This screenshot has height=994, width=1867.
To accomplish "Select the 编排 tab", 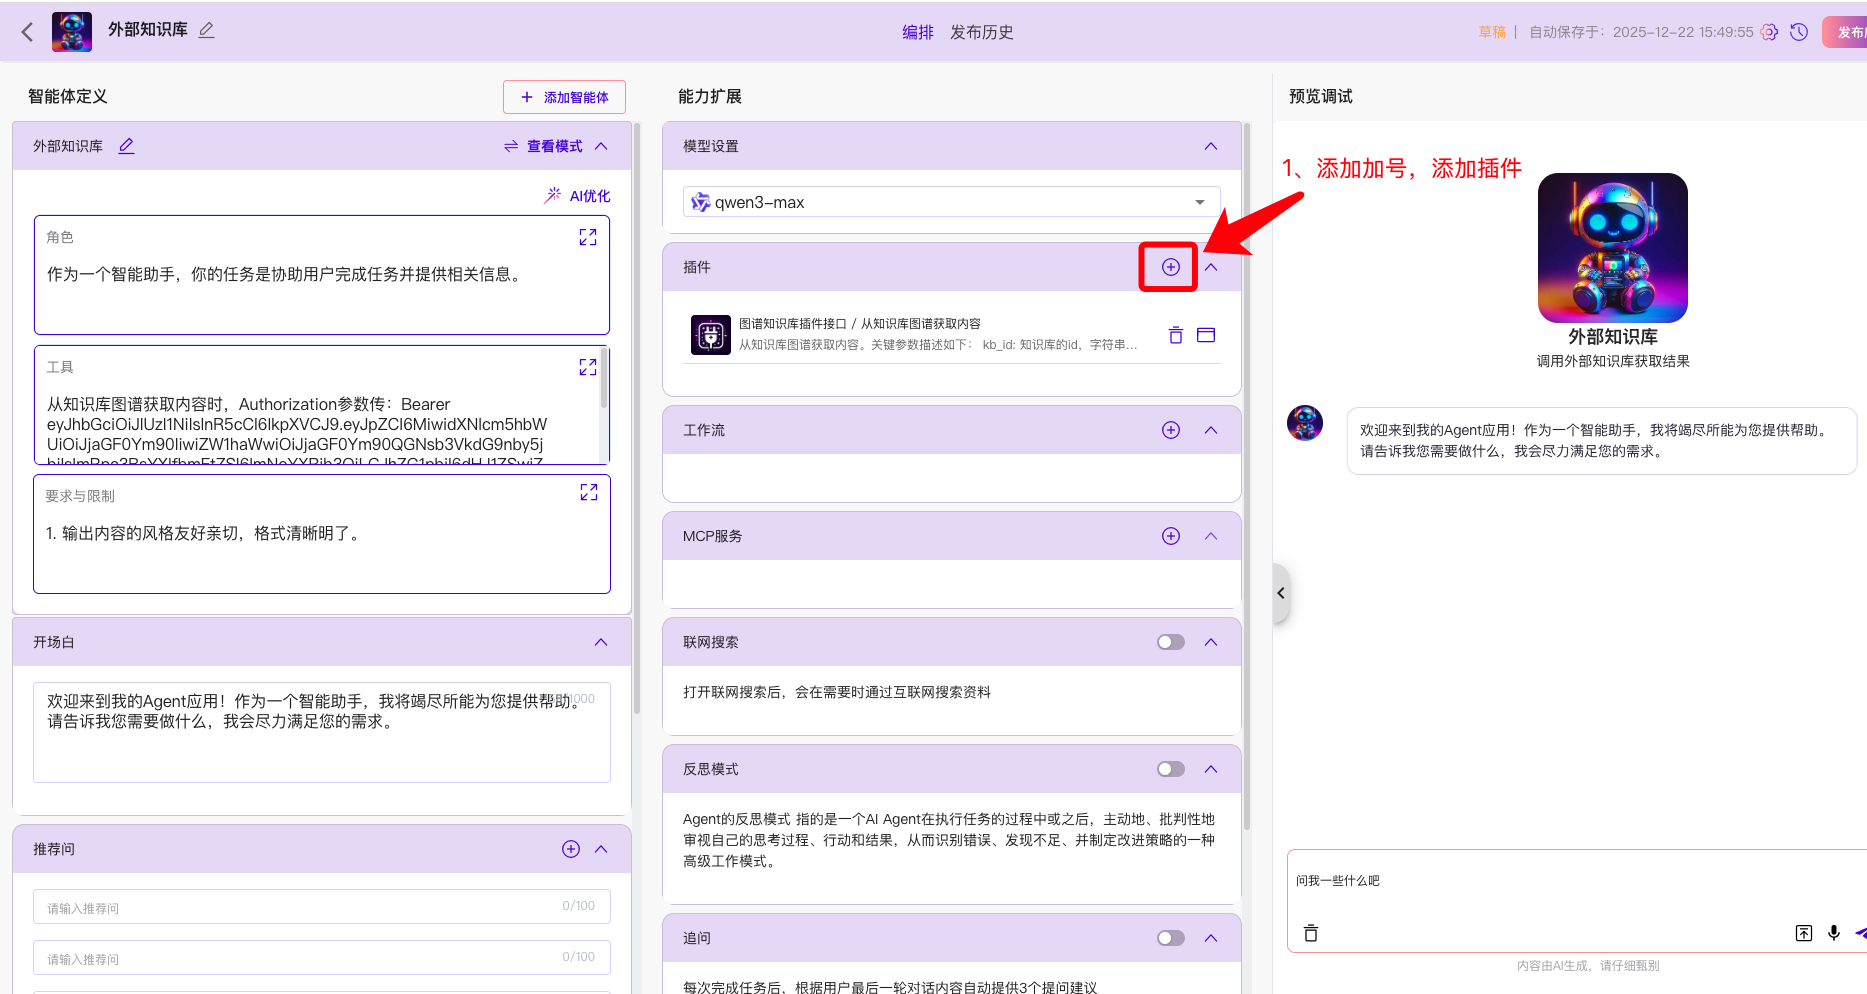I will click(917, 32).
